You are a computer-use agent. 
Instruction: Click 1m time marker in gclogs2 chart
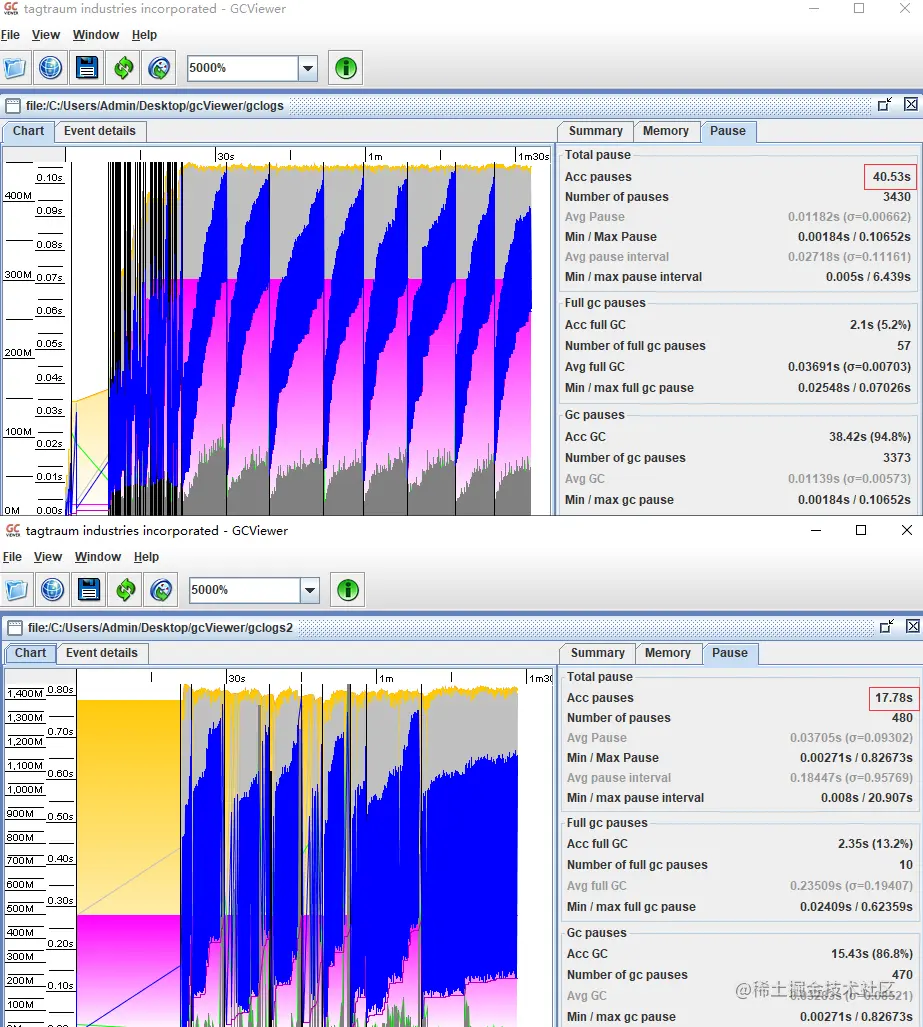pyautogui.click(x=386, y=679)
